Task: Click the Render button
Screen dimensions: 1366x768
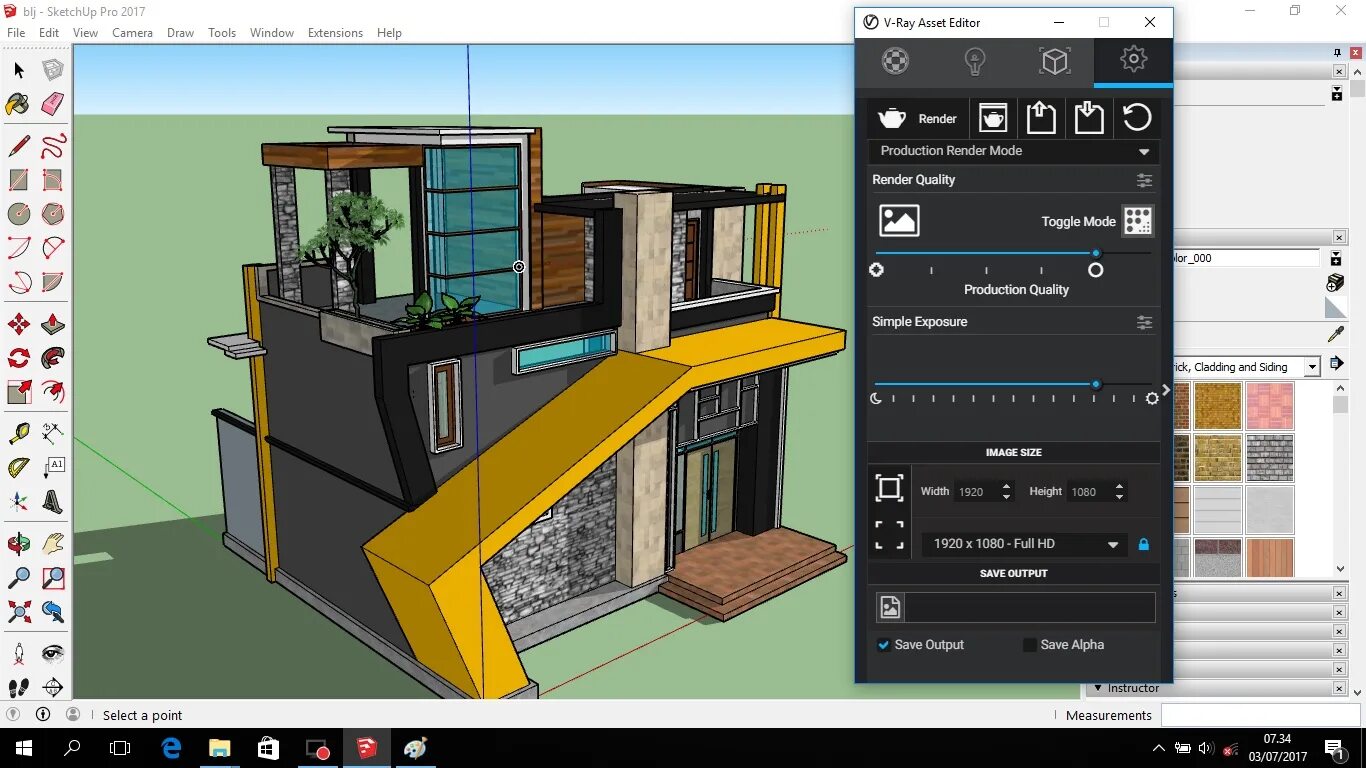Action: pos(917,118)
